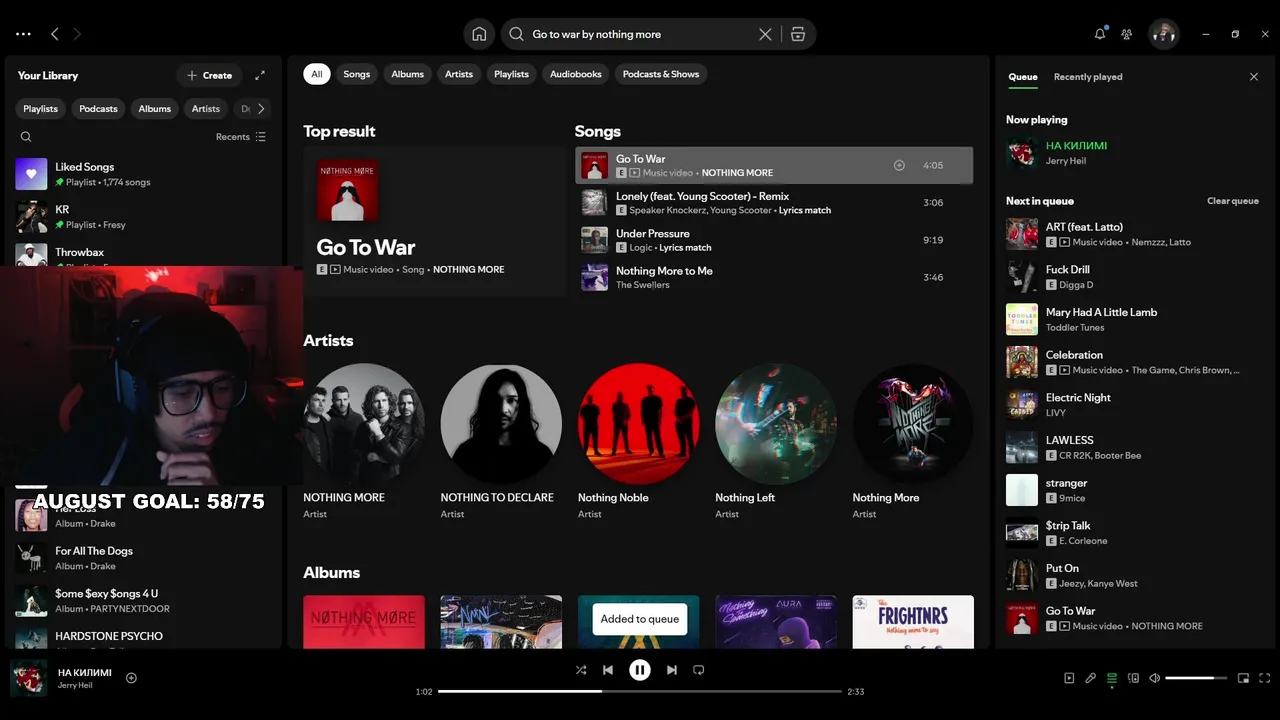1280x720 pixels.
Task: Open the Liked Songs playlist
Action: point(143,174)
